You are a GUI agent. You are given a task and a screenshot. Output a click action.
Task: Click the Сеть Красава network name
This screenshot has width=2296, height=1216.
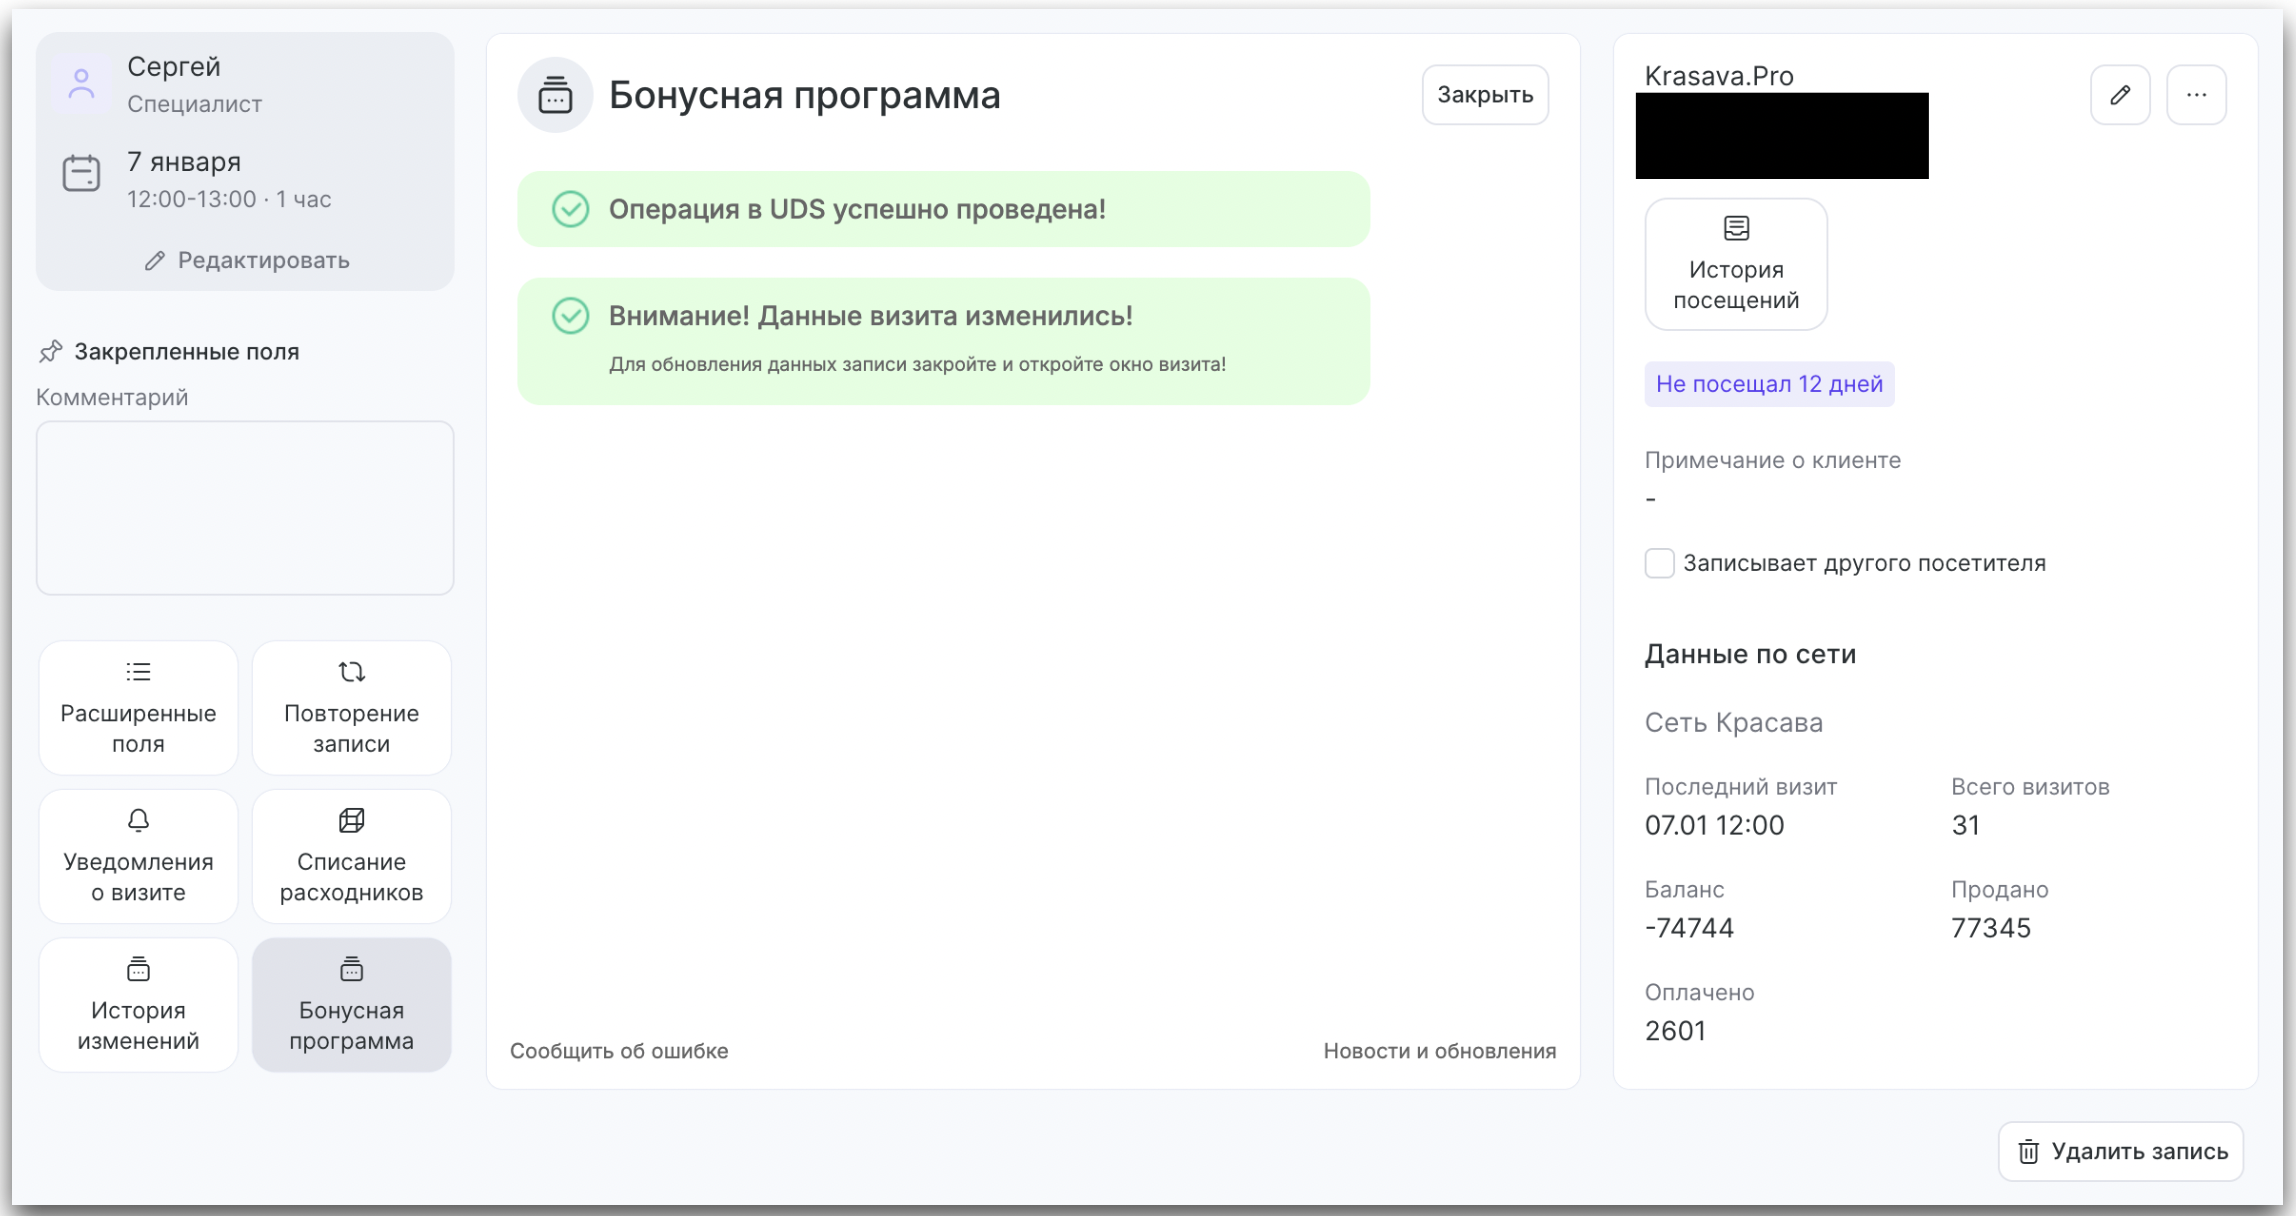1734,722
